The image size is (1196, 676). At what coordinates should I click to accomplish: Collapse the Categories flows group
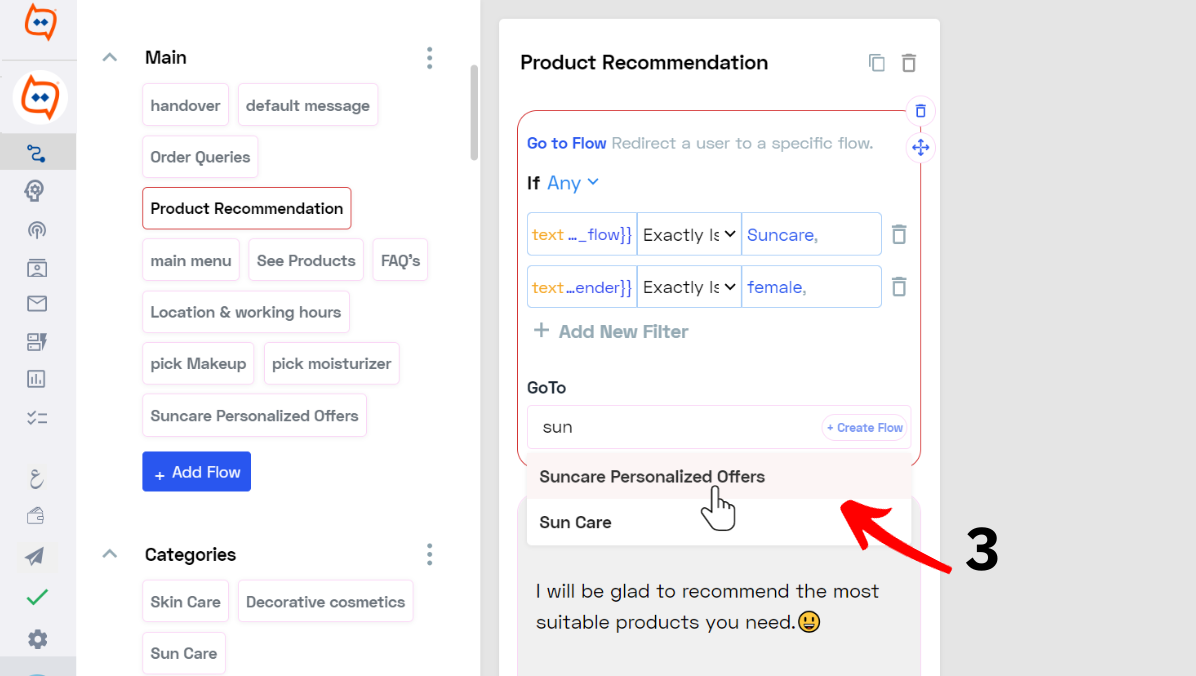[x=110, y=554]
